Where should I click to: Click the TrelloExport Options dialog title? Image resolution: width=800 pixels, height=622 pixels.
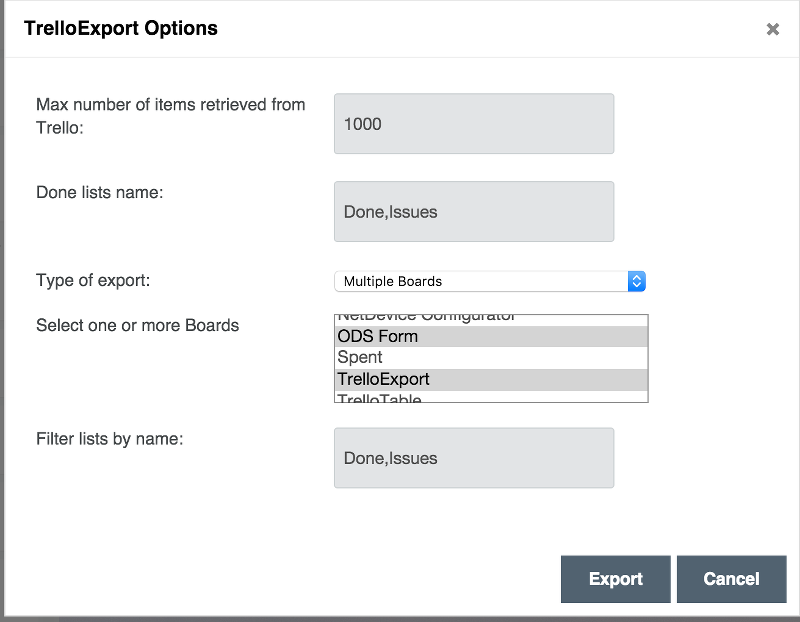[120, 28]
